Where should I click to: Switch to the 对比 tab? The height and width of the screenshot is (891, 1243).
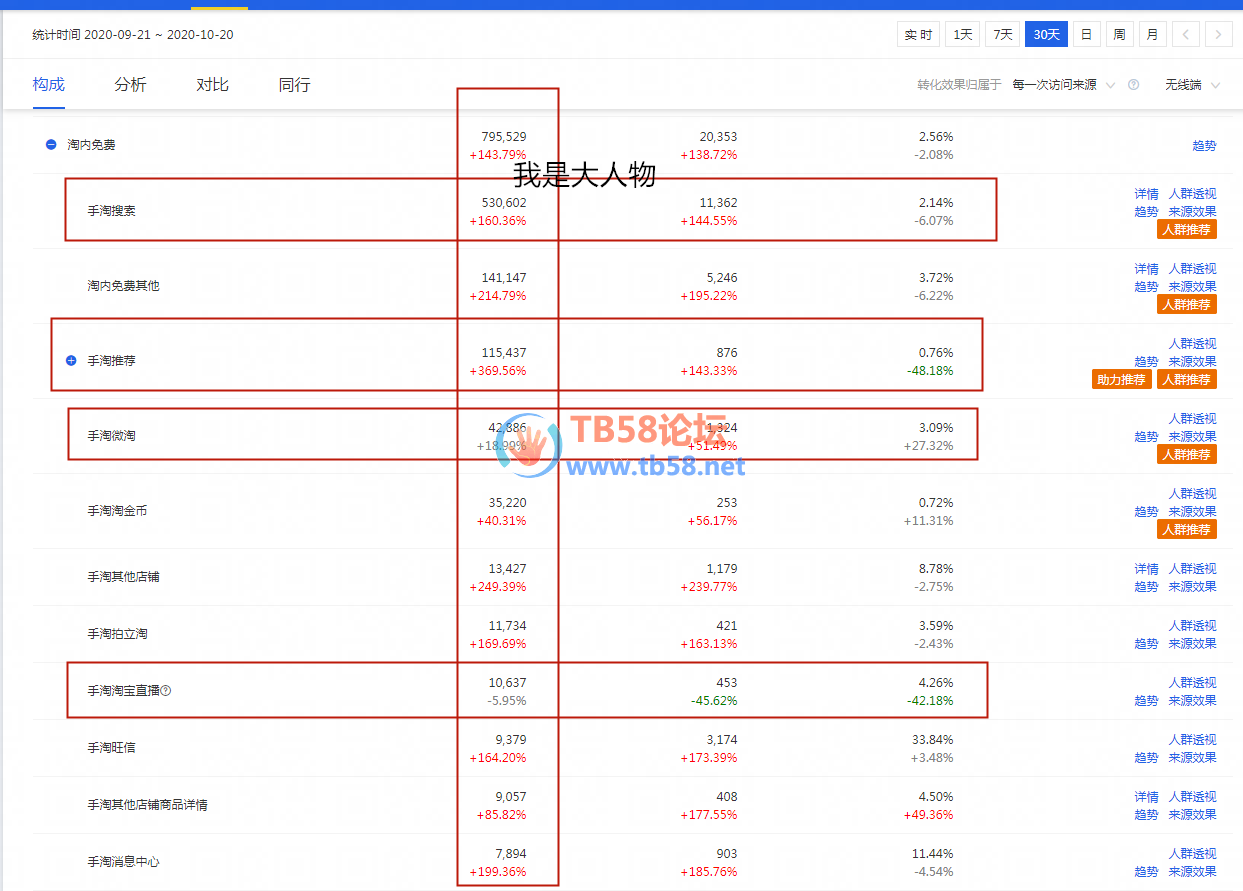click(212, 85)
